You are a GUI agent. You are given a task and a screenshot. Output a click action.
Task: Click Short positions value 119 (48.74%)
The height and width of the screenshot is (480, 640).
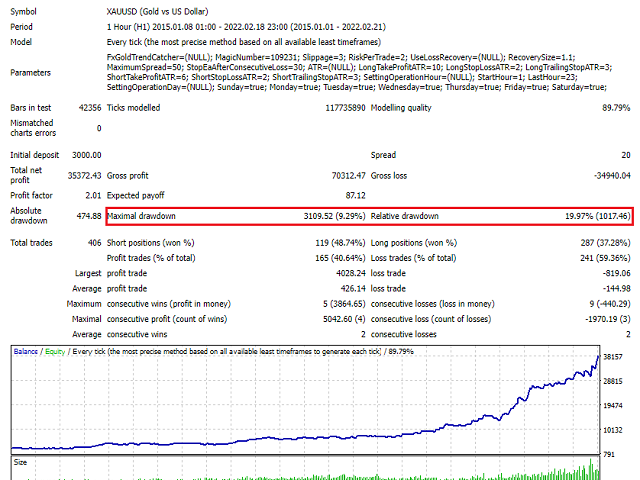pyautogui.click(x=340, y=243)
